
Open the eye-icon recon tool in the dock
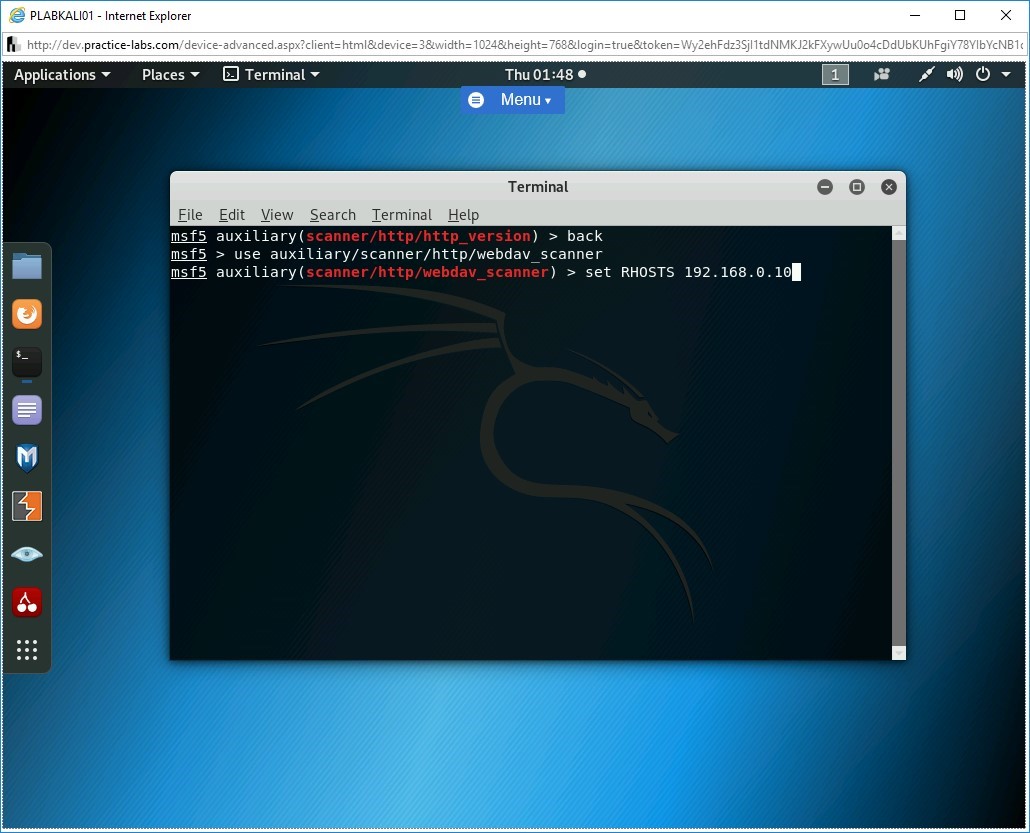(26, 554)
